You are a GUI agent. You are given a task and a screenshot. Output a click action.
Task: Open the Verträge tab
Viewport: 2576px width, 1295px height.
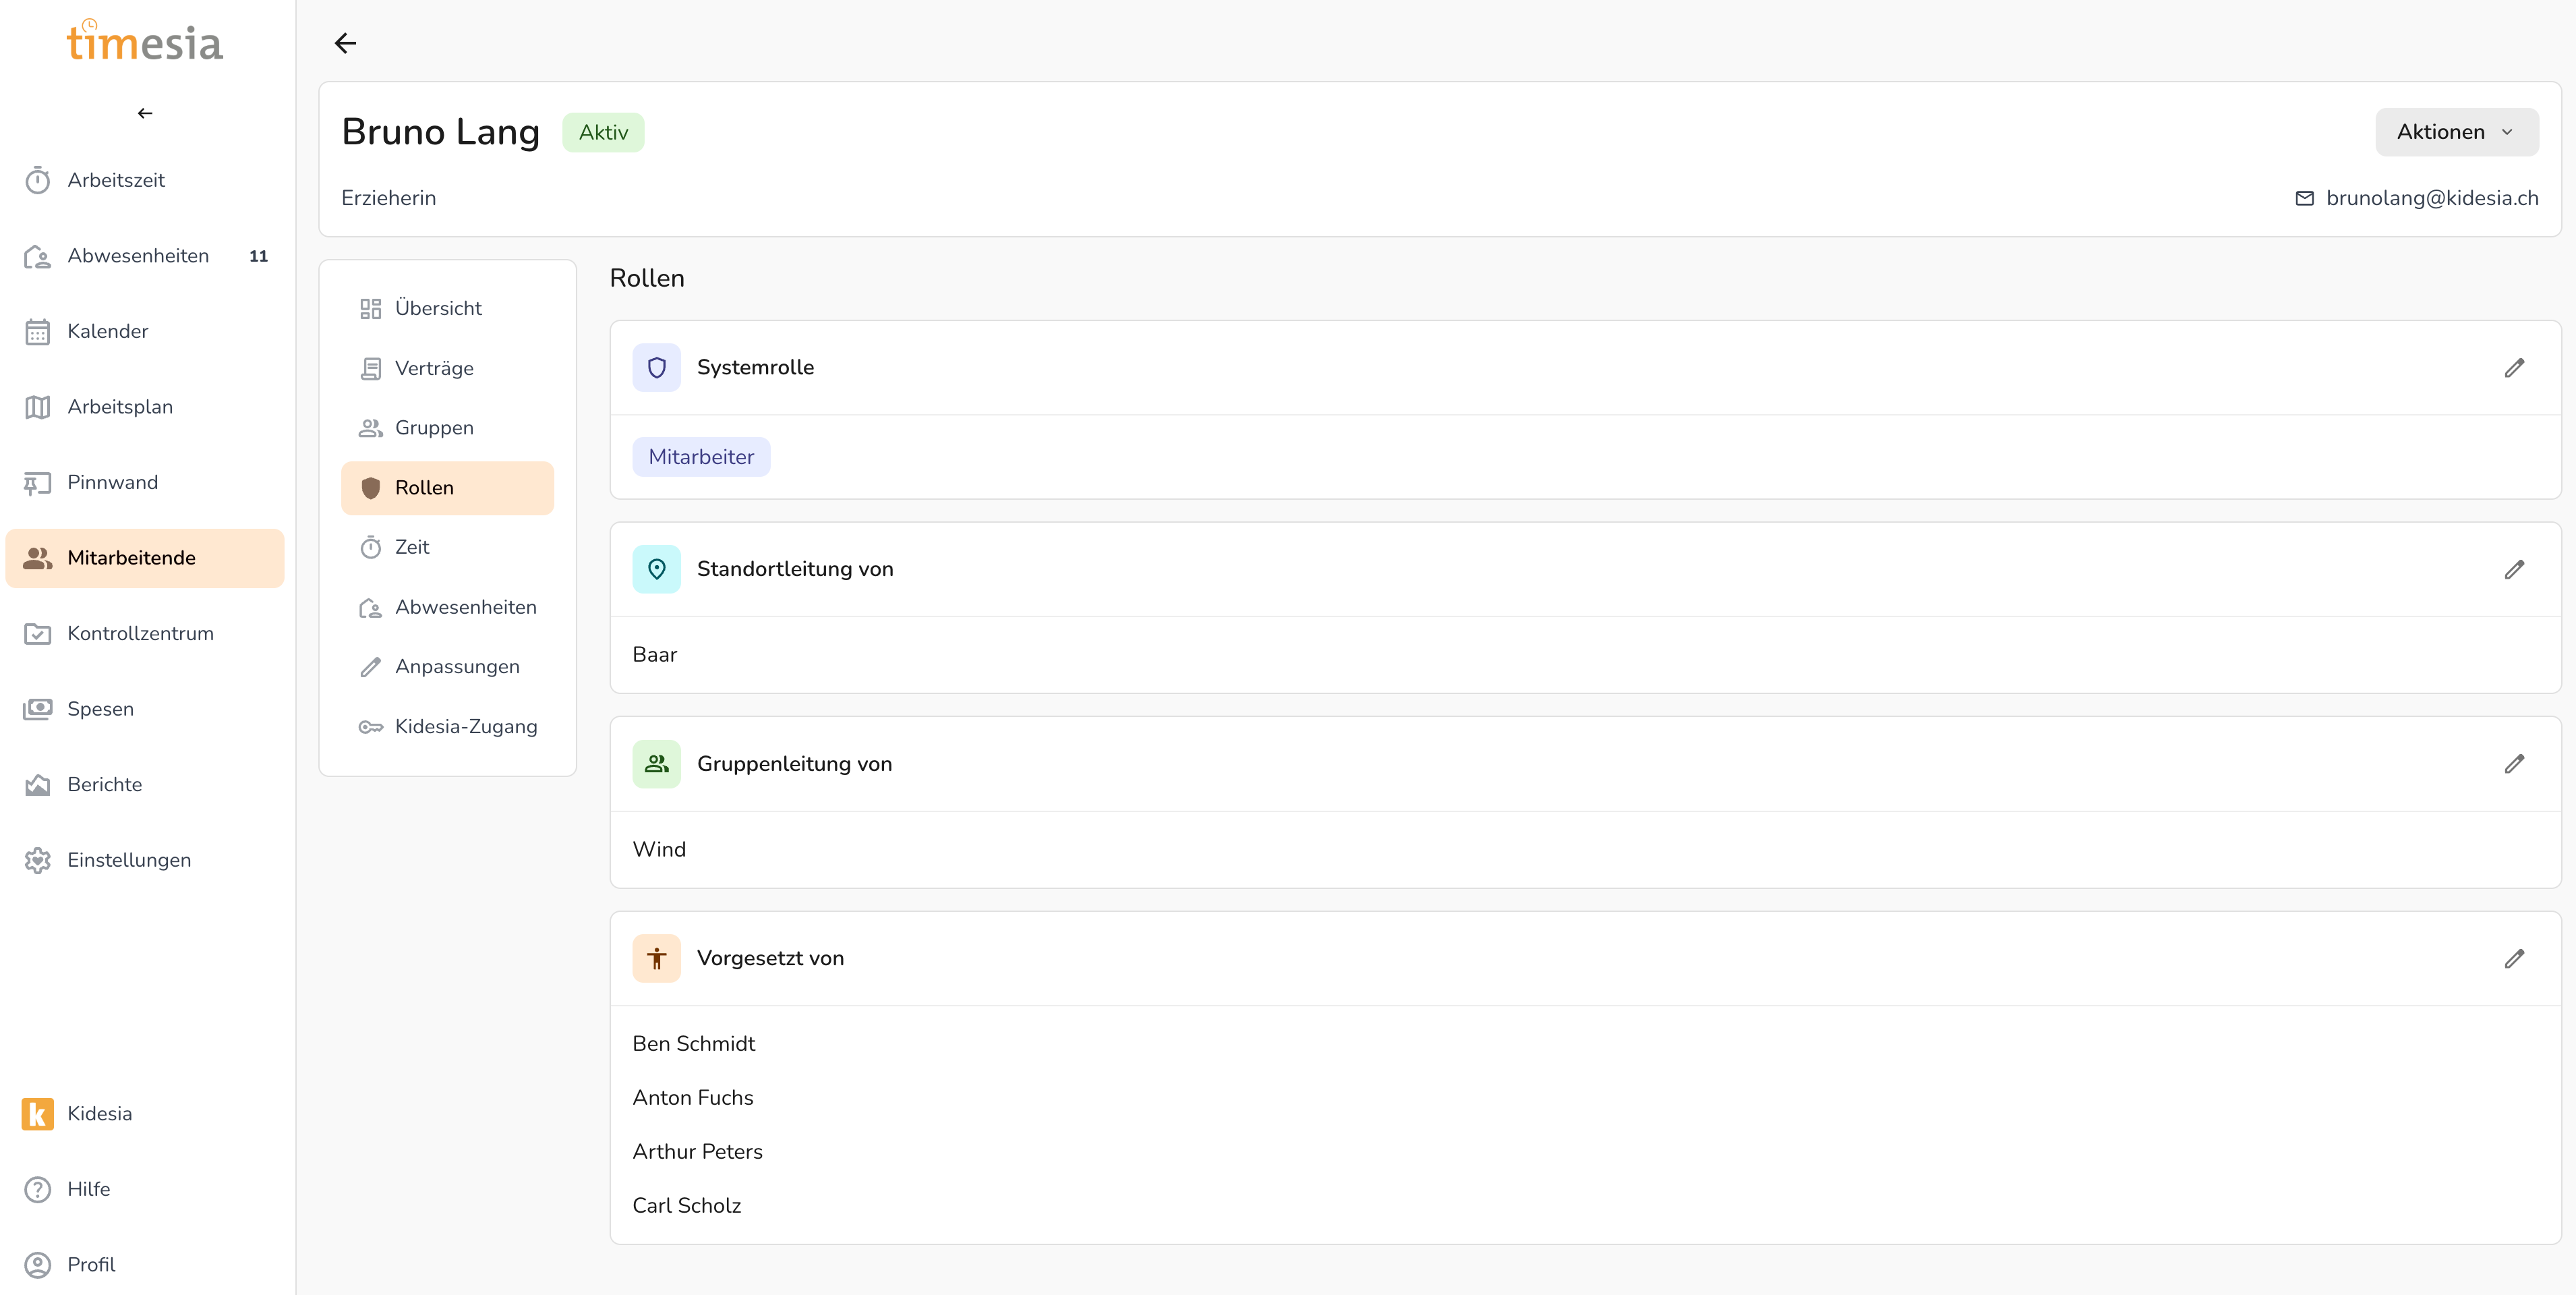click(x=434, y=368)
